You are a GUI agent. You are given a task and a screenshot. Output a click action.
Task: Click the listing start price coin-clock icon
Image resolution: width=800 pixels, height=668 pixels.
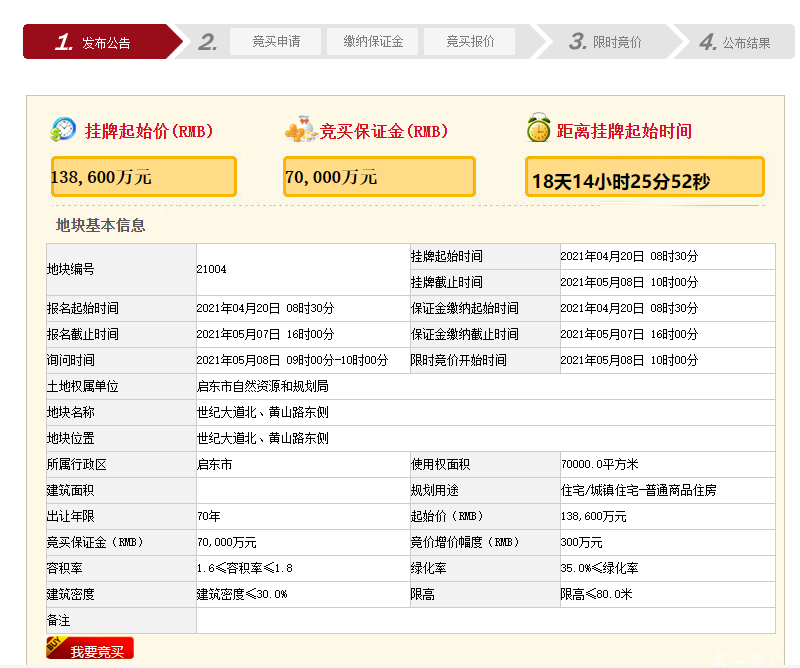[63, 130]
